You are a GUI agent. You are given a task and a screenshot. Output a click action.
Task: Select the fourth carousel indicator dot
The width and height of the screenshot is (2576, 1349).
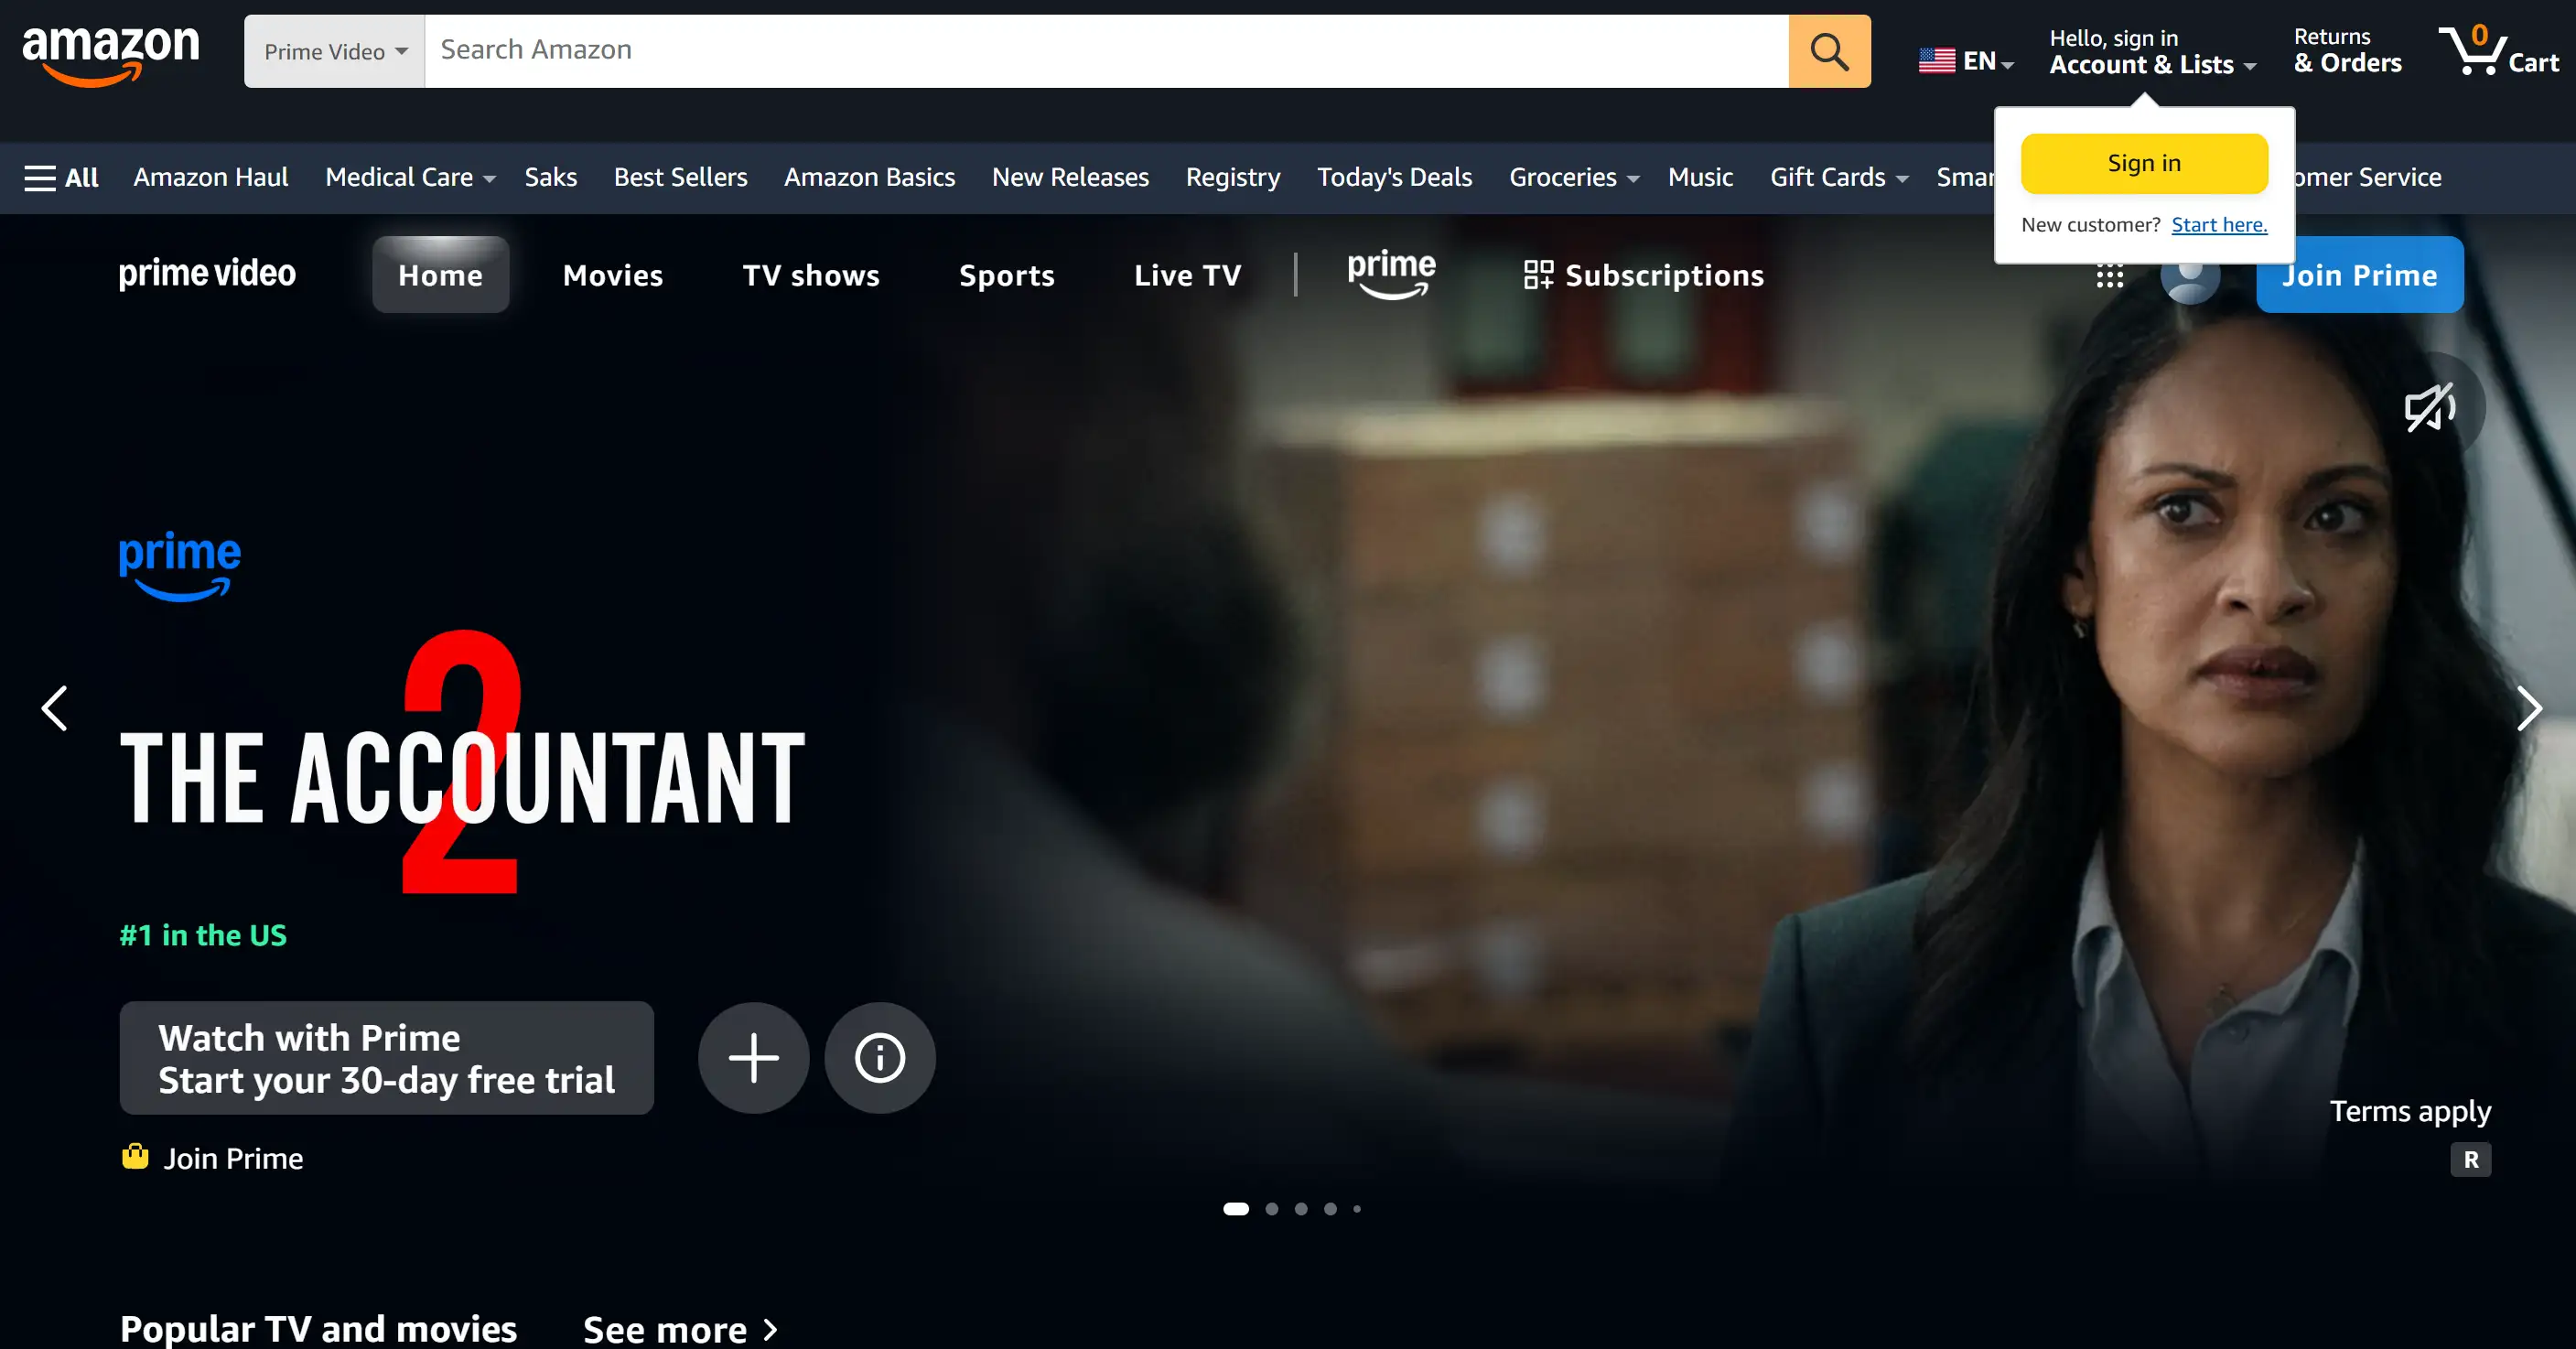1330,1209
